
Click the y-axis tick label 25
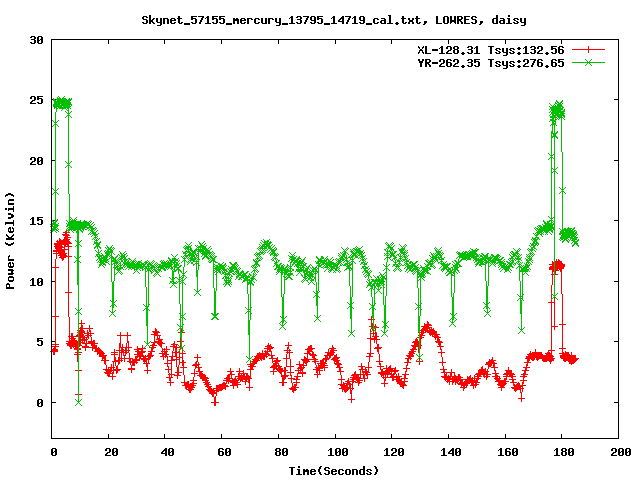pyautogui.click(x=37, y=100)
